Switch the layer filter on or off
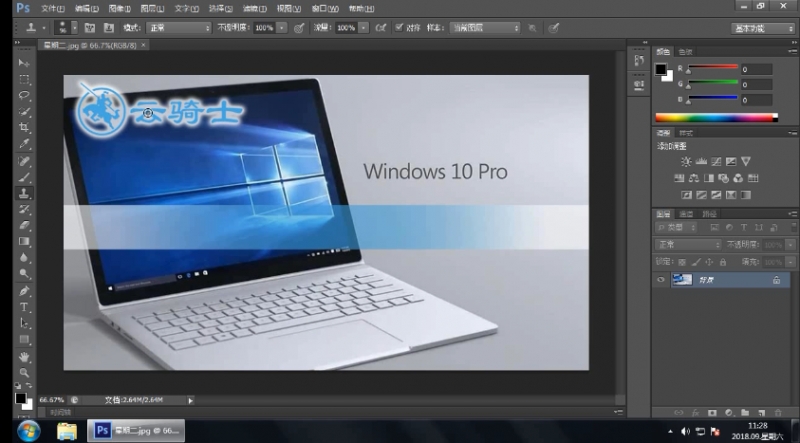The width and height of the screenshot is (800, 443). click(x=794, y=228)
